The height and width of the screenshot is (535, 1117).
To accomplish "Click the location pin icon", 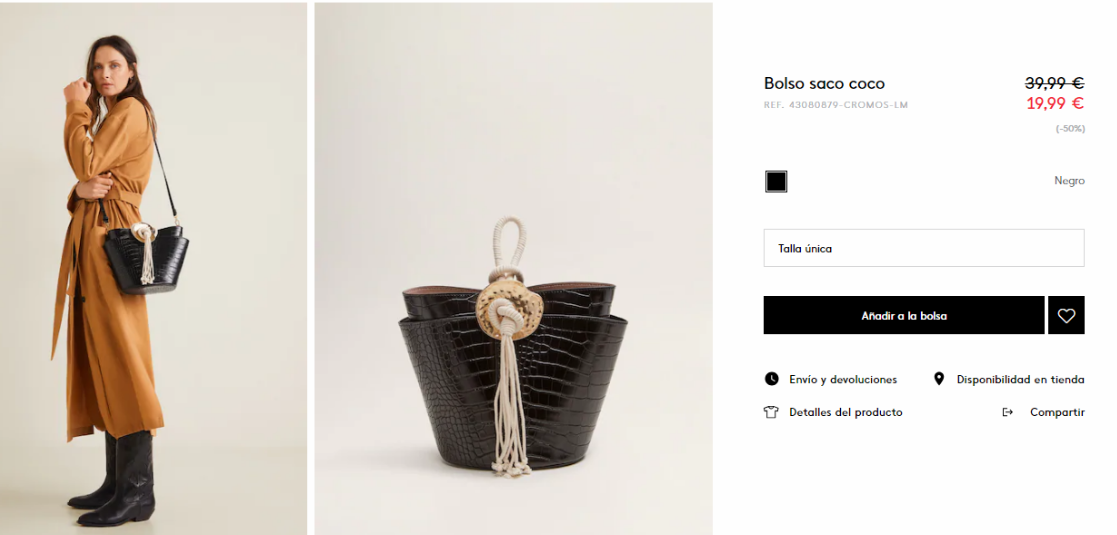I will (x=939, y=379).
